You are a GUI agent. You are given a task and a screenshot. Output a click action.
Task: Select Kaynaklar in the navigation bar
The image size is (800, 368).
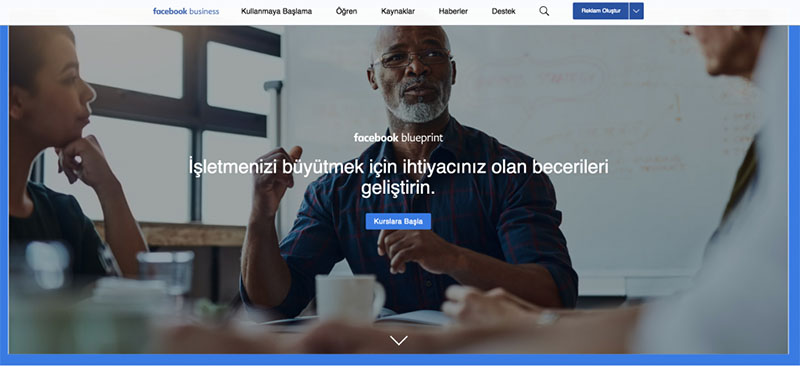click(x=398, y=11)
